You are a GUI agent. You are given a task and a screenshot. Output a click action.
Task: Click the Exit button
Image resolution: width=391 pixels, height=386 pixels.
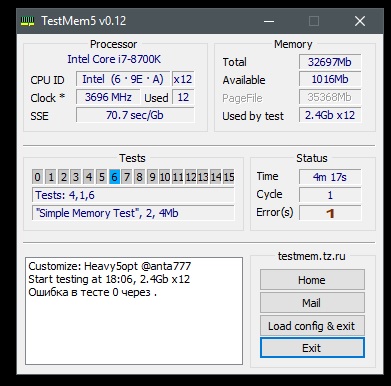(x=312, y=348)
